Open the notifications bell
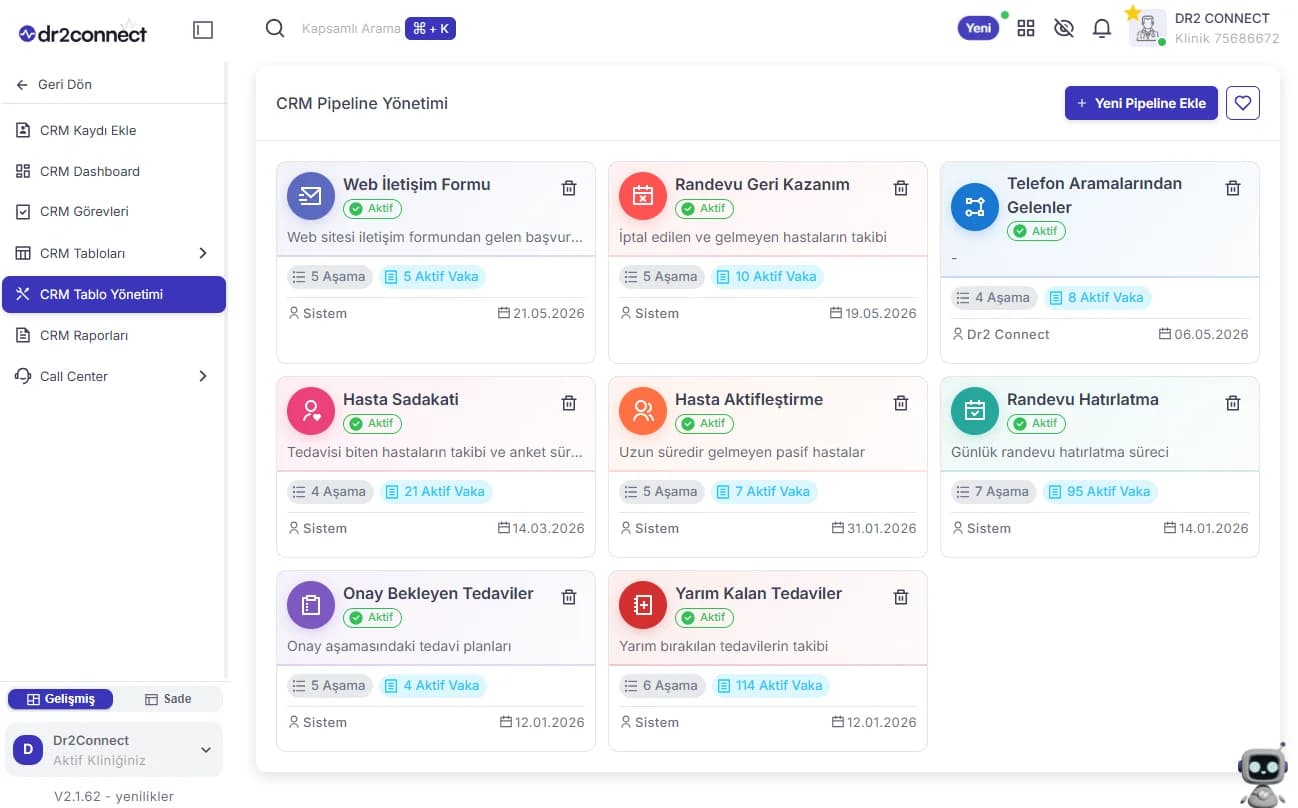The width and height of the screenshot is (1298, 808). click(x=1102, y=29)
